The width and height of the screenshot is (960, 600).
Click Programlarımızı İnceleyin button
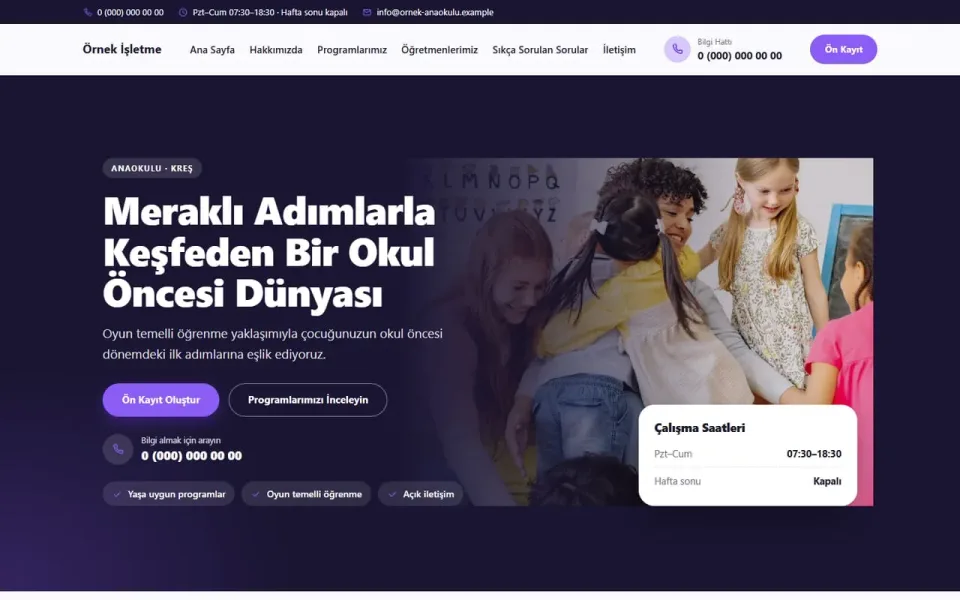pyautogui.click(x=308, y=400)
